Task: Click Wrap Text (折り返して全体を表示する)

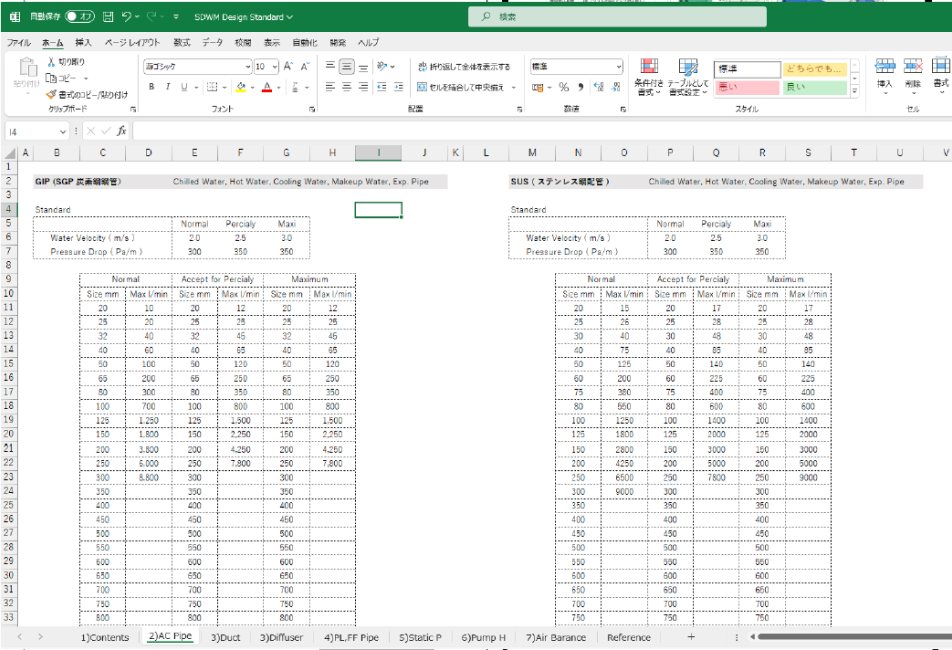Action: pos(463,66)
